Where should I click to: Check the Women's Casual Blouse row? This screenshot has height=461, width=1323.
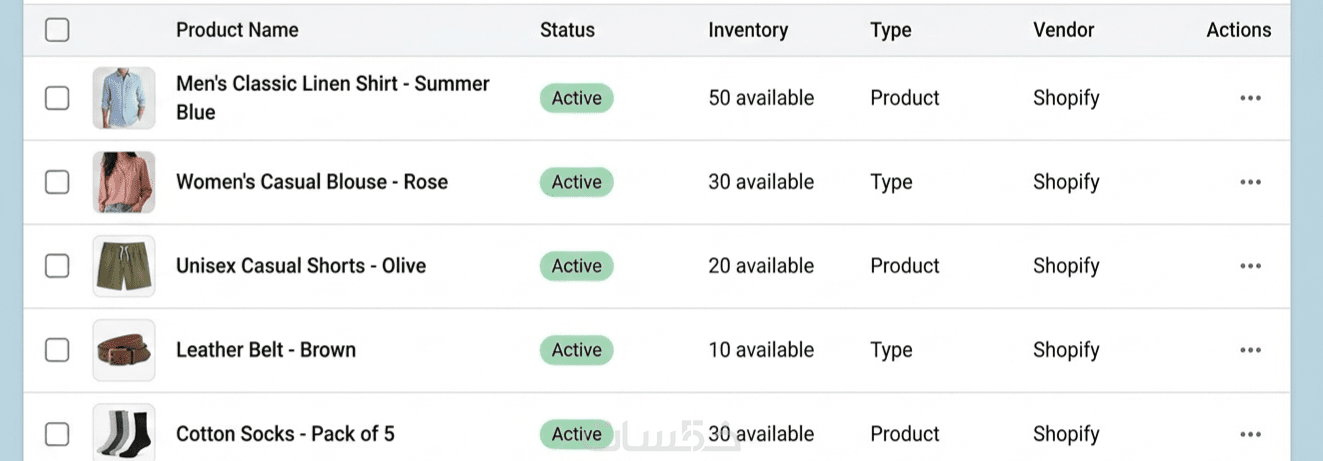coord(57,182)
